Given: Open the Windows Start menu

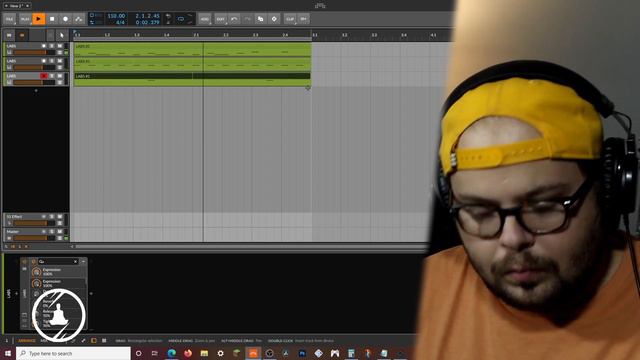Looking at the screenshot, I should (x=8, y=353).
